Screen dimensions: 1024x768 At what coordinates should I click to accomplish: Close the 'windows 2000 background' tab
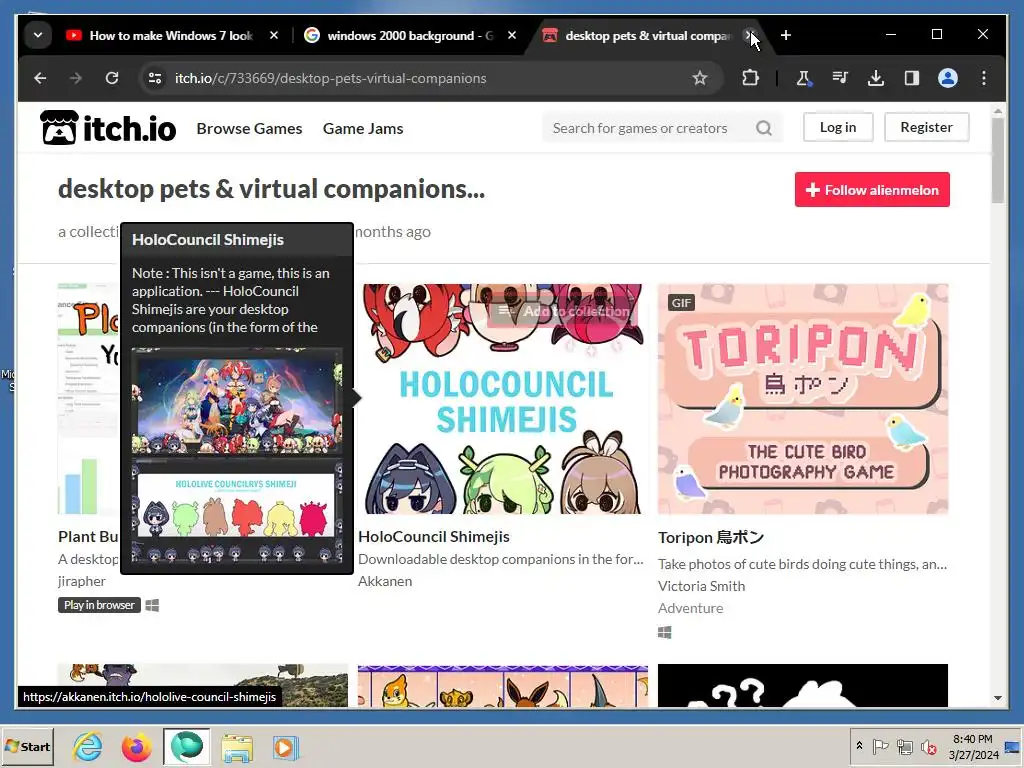pos(512,35)
